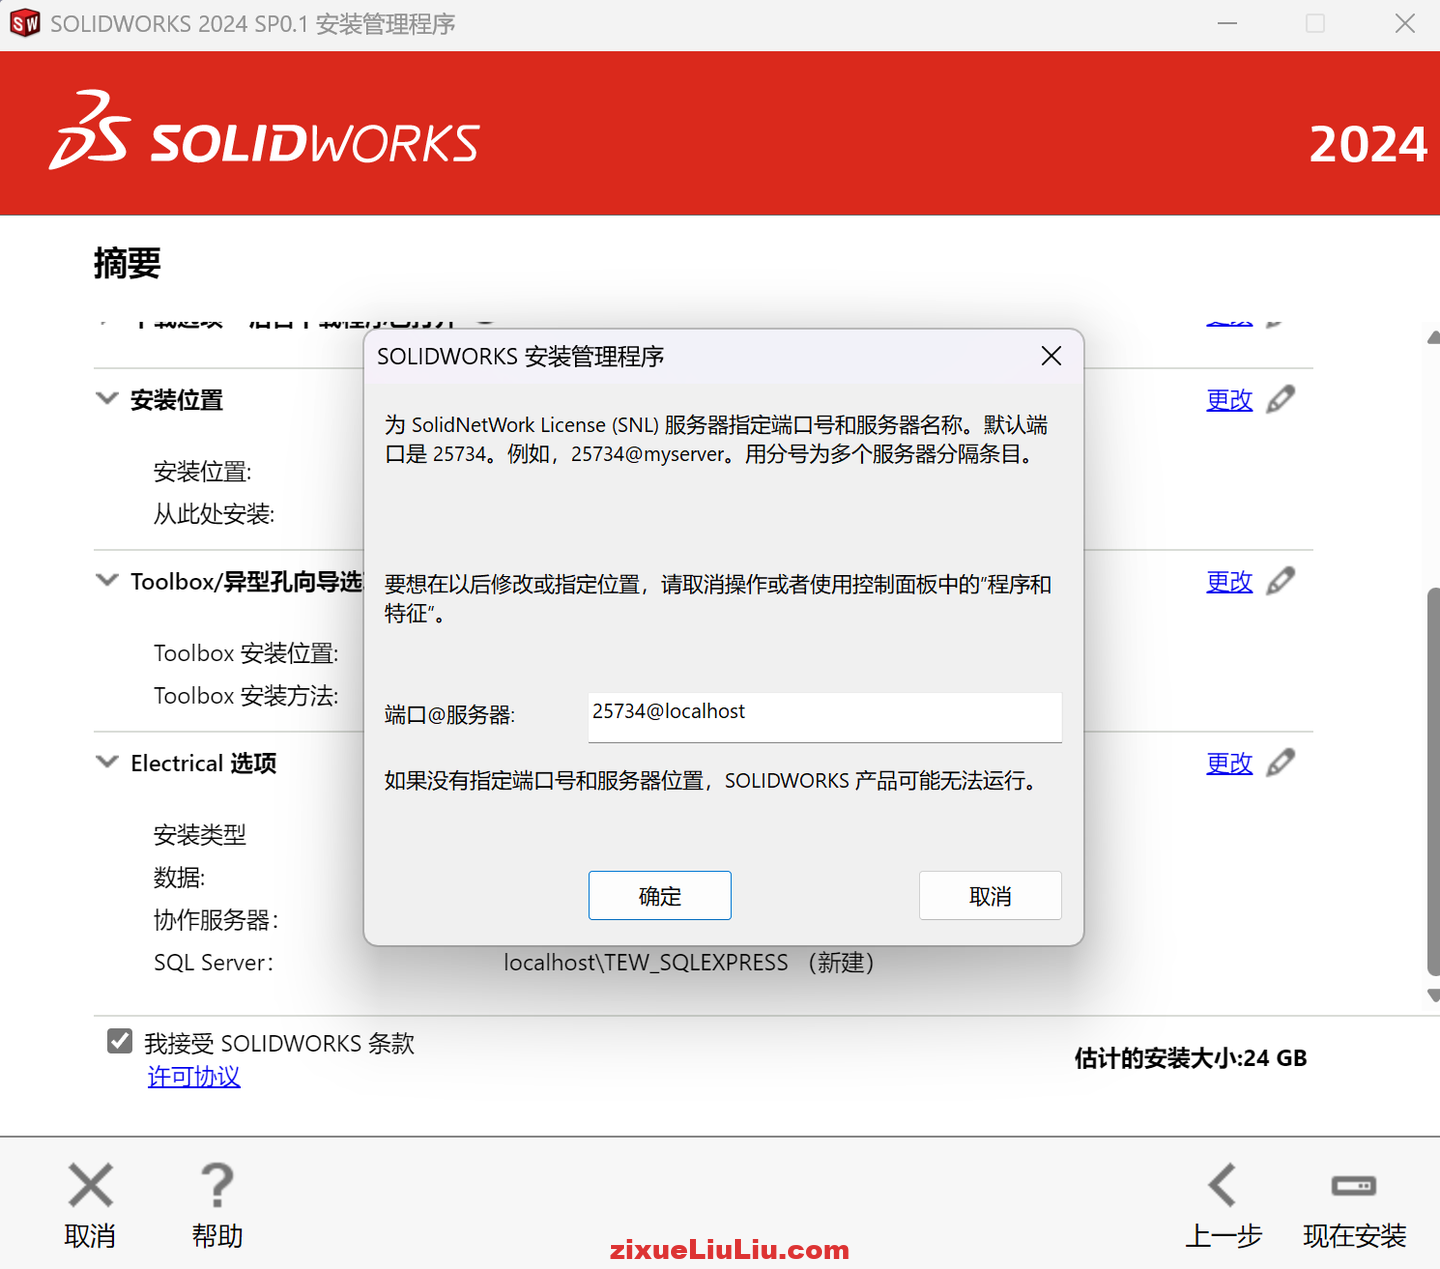Collapse the Electrical 选项 section
The height and width of the screenshot is (1269, 1440).
(x=107, y=761)
